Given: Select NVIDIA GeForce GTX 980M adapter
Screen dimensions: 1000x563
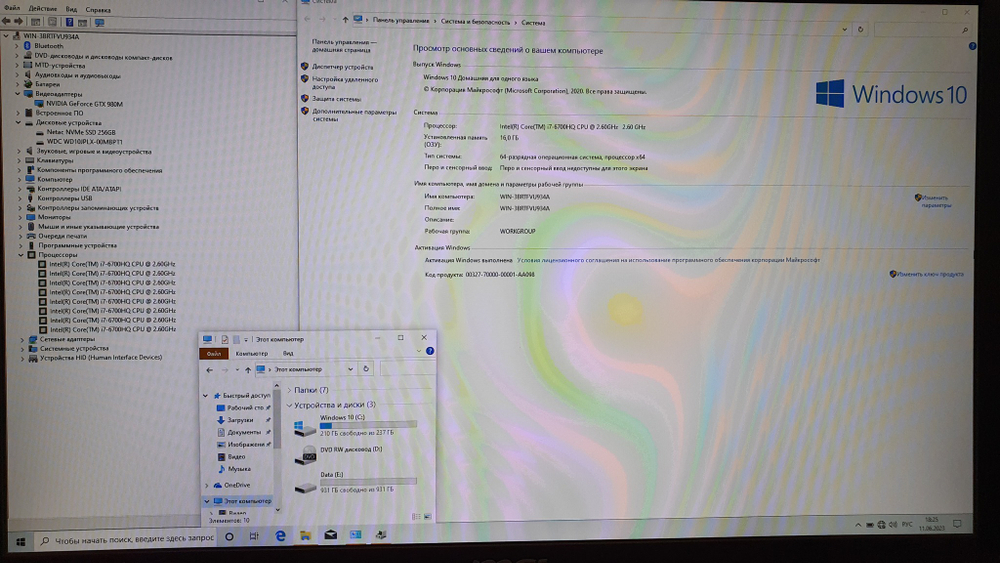Looking at the screenshot, I should click(x=84, y=103).
